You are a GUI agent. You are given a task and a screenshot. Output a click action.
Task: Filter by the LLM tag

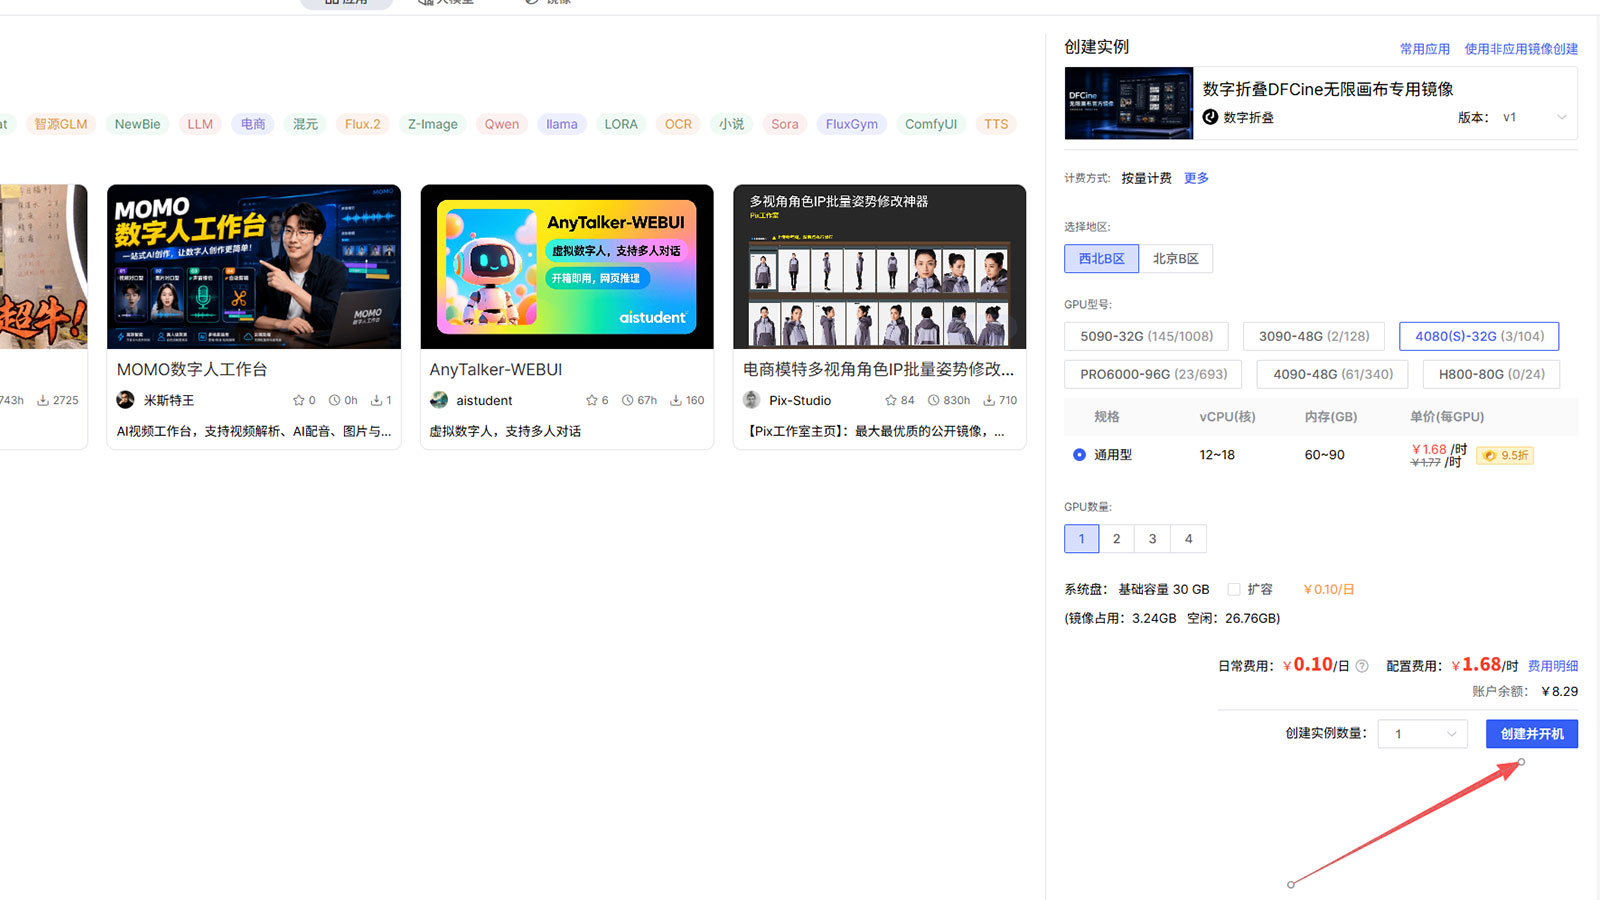click(x=200, y=124)
